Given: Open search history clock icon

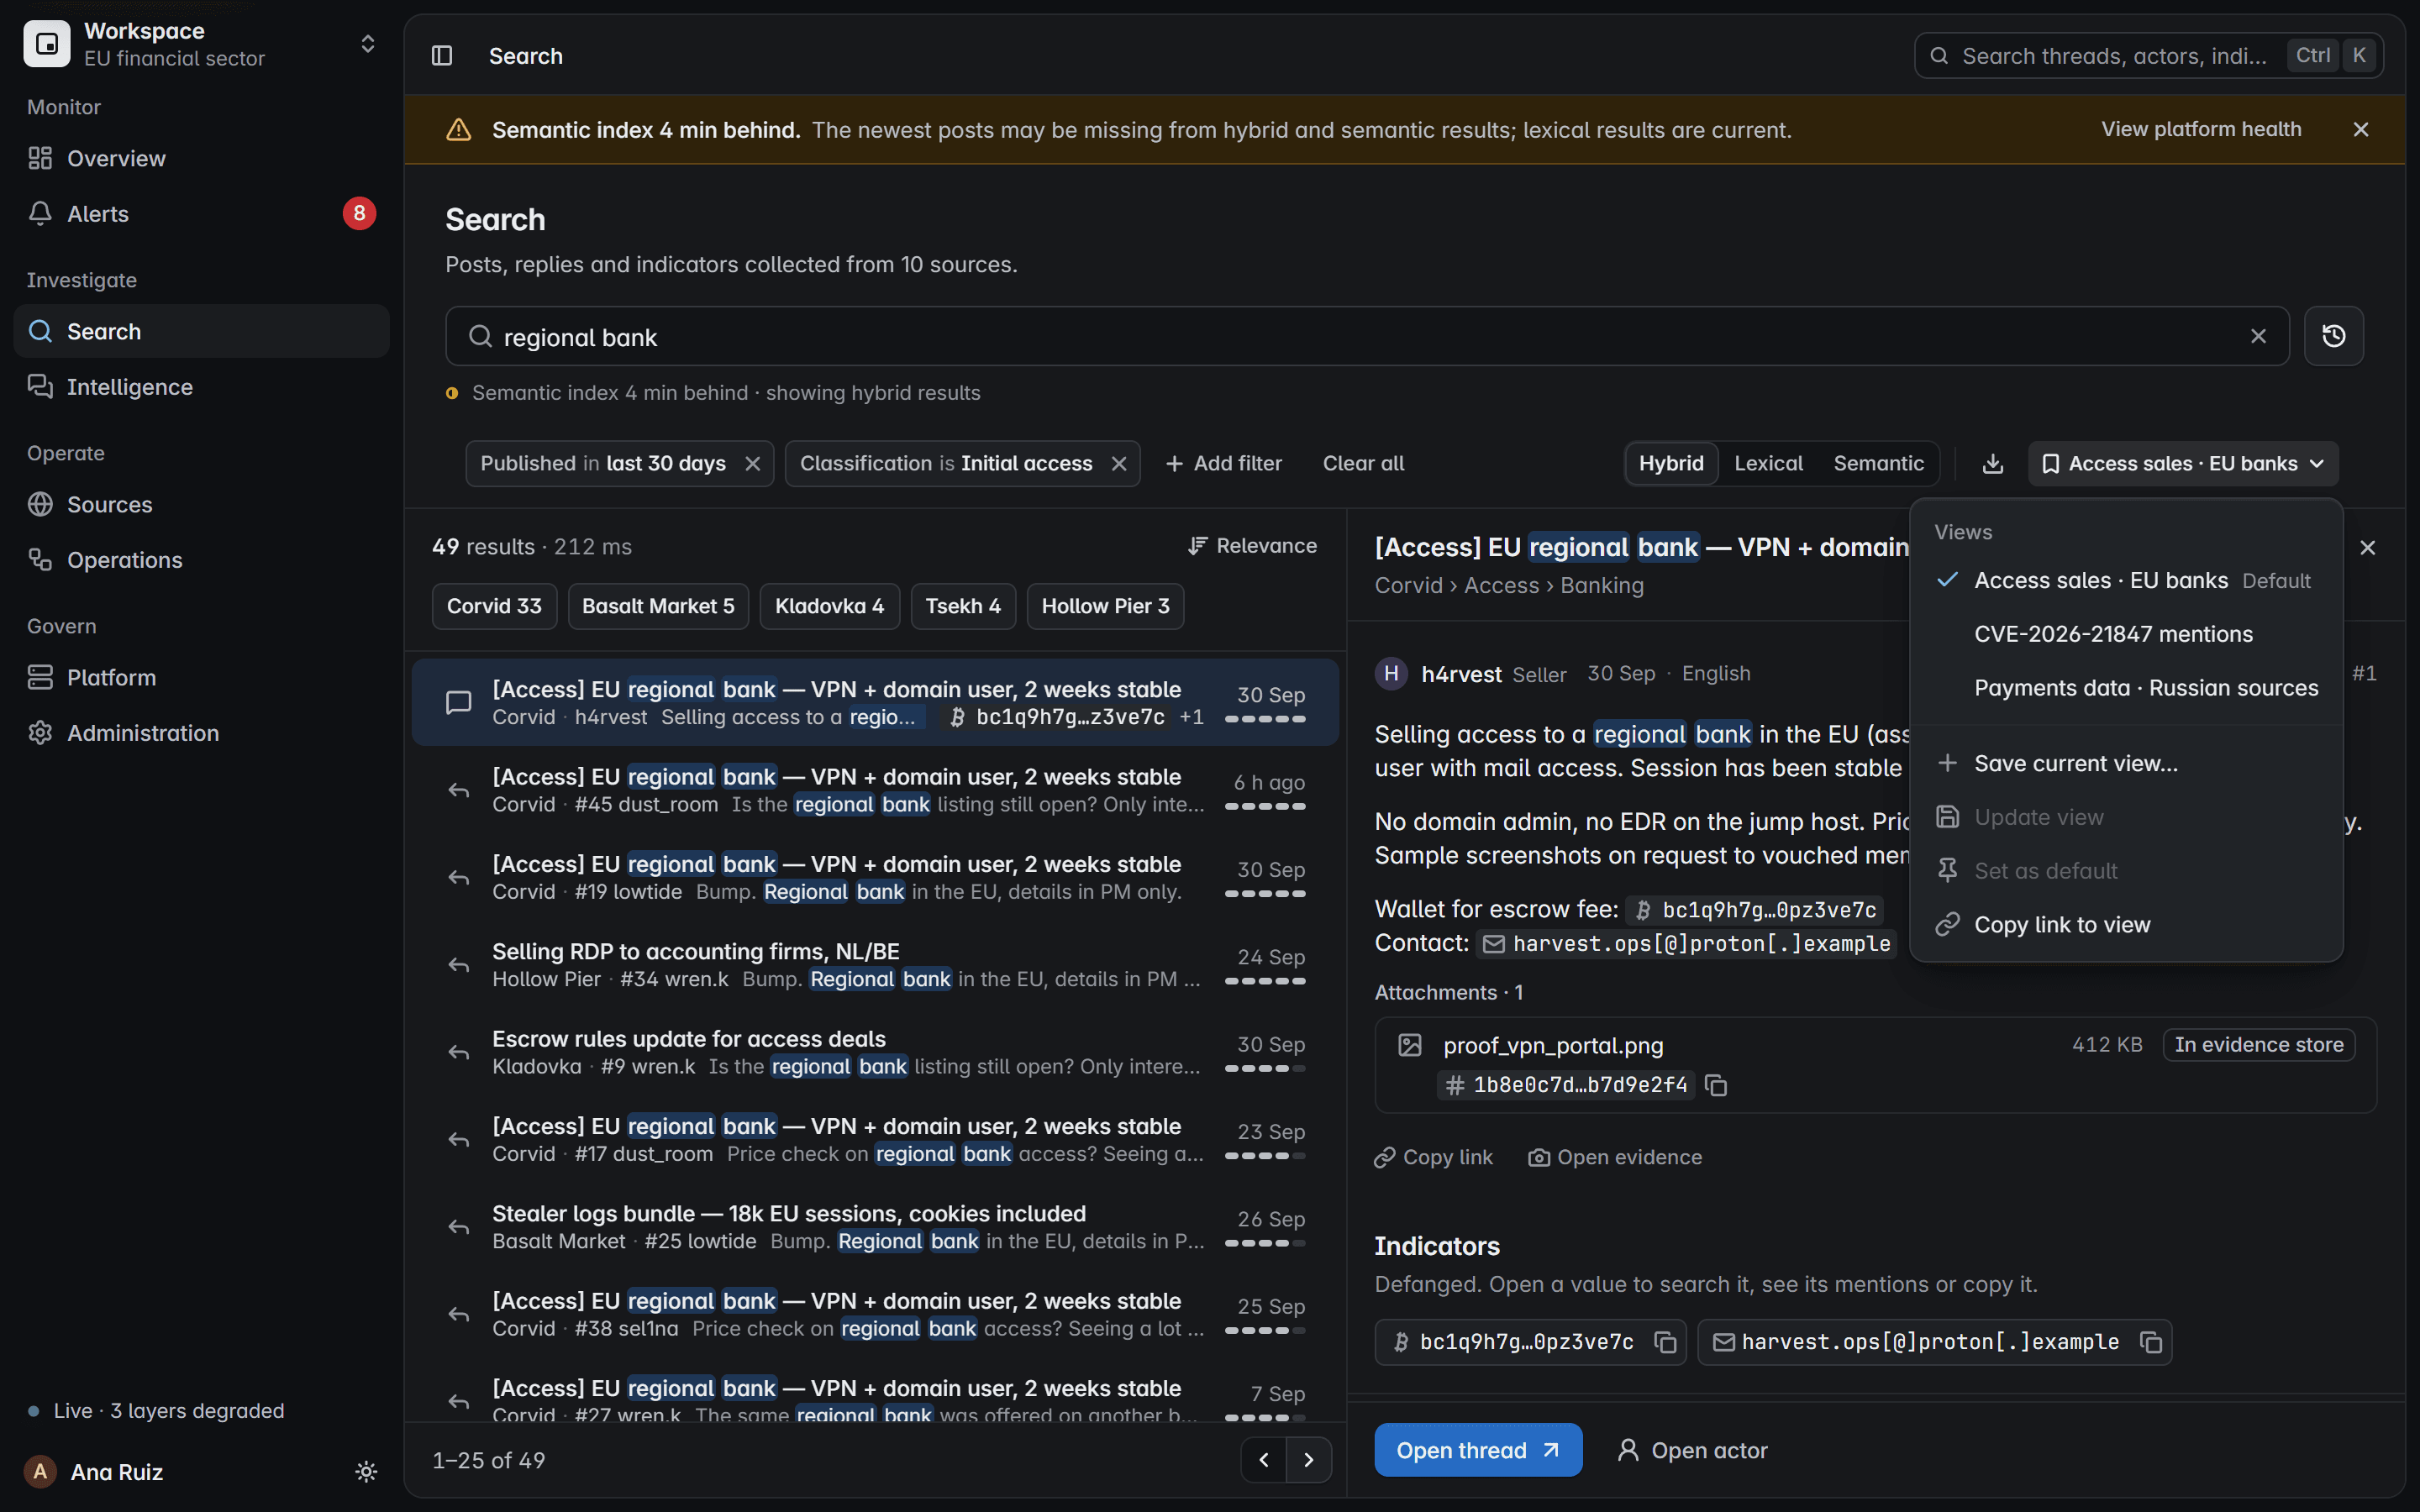Looking at the screenshot, I should 2333,336.
